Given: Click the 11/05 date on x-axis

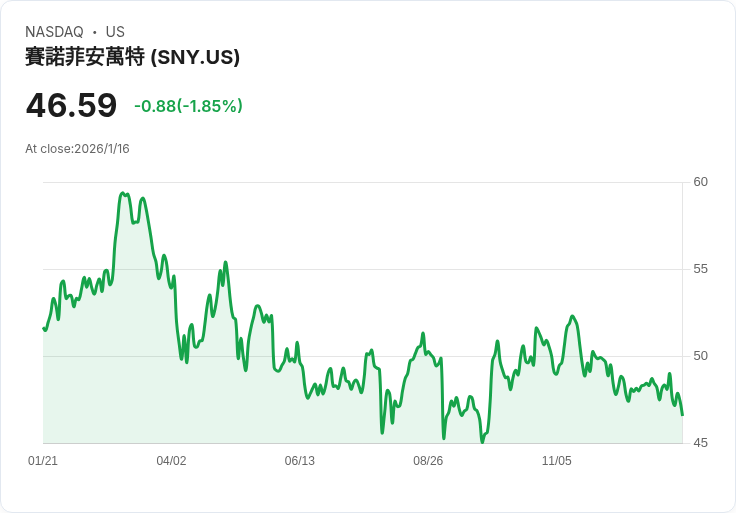Looking at the screenshot, I should coord(556,461).
